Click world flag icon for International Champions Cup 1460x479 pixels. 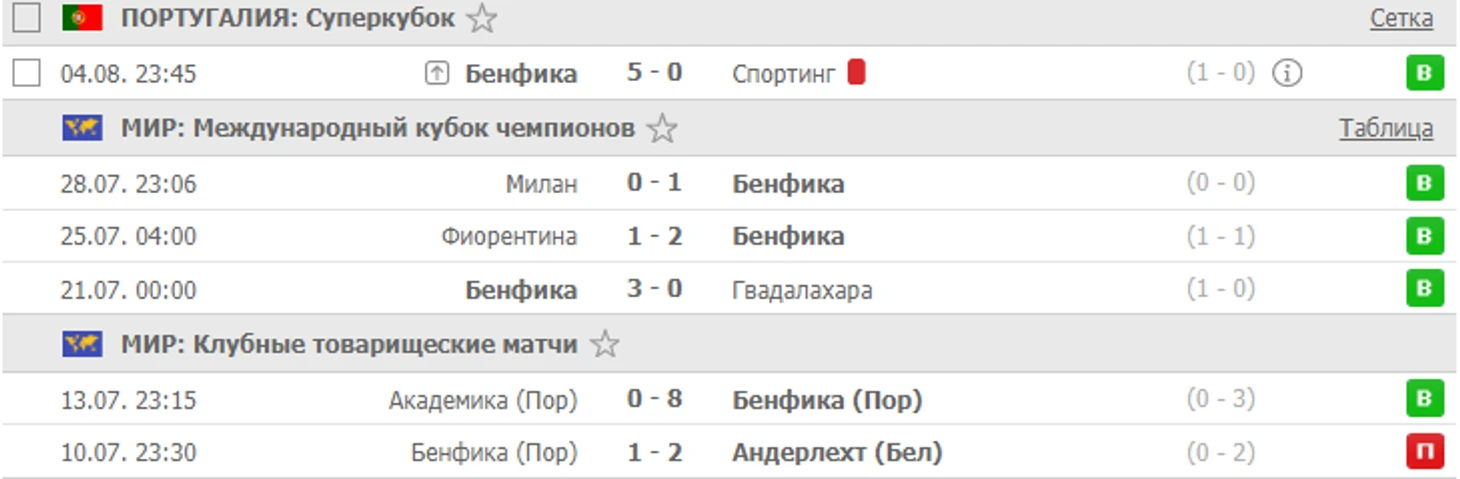82,128
